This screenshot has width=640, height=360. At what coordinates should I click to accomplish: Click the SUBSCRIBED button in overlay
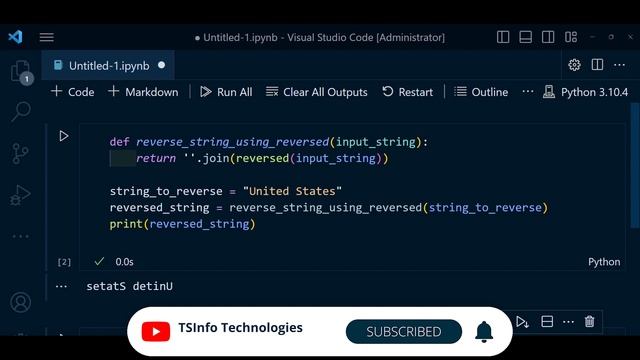tap(404, 332)
